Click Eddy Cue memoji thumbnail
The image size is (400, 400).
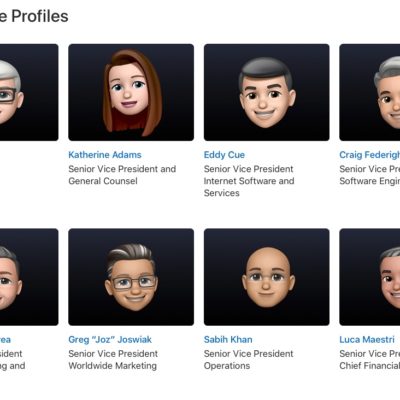(x=267, y=92)
